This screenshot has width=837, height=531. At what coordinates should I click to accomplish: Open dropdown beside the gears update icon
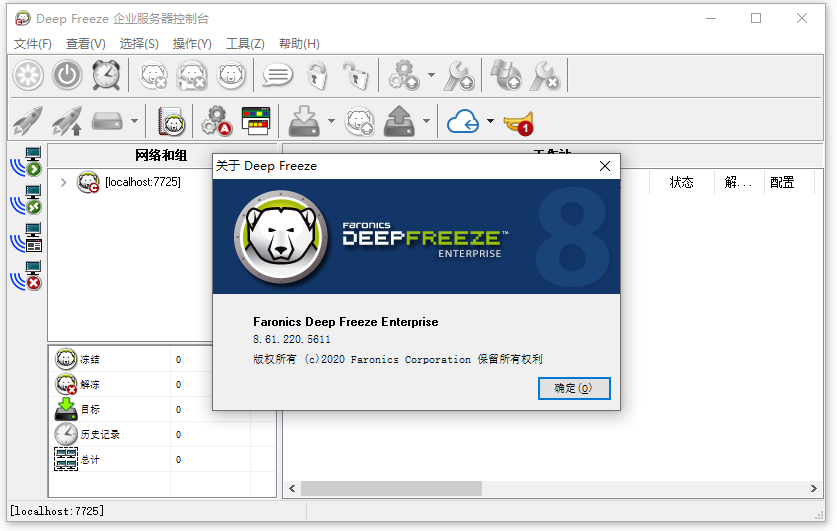pos(431,75)
